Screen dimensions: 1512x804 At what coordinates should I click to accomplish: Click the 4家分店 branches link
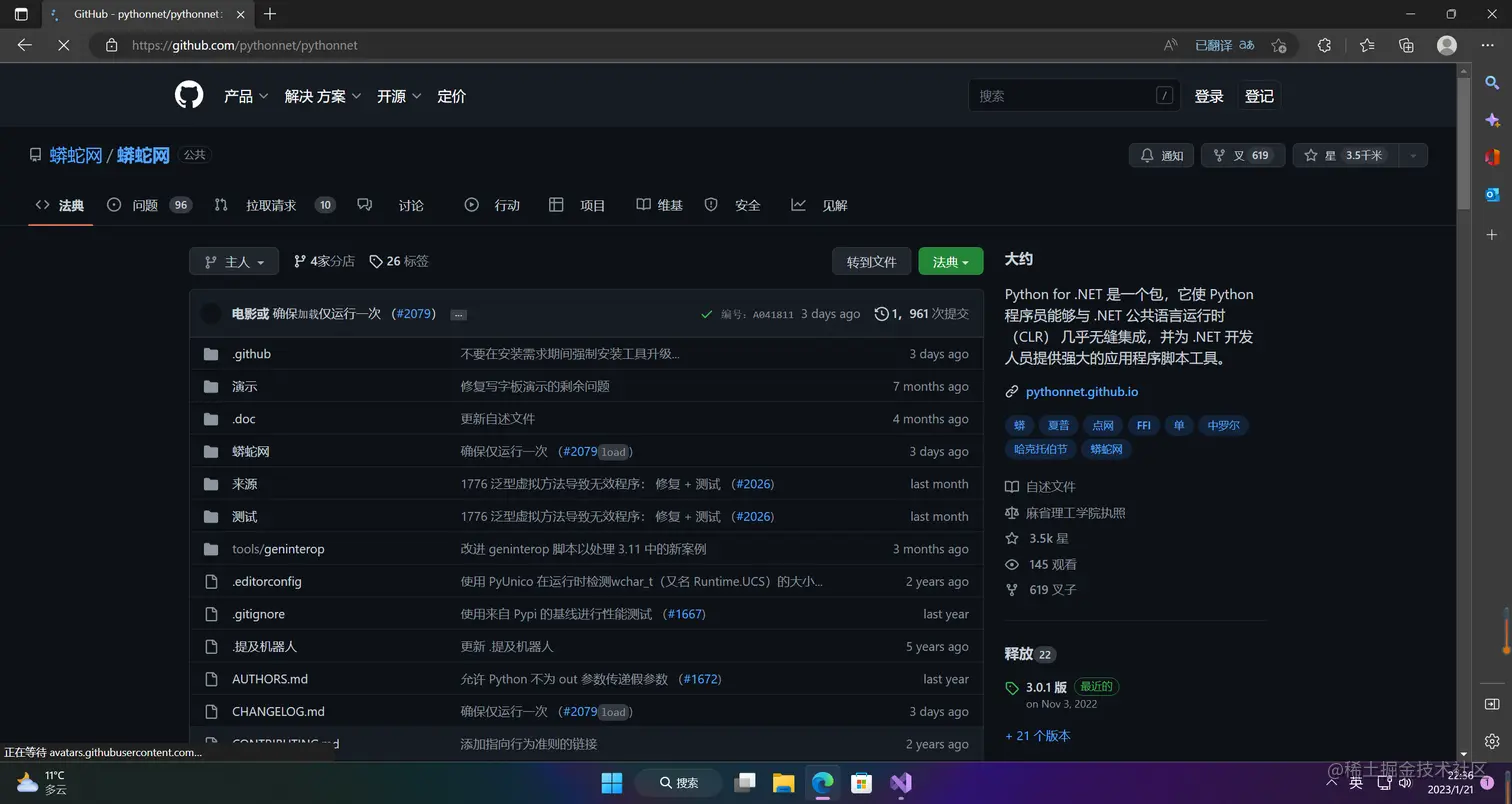click(324, 261)
